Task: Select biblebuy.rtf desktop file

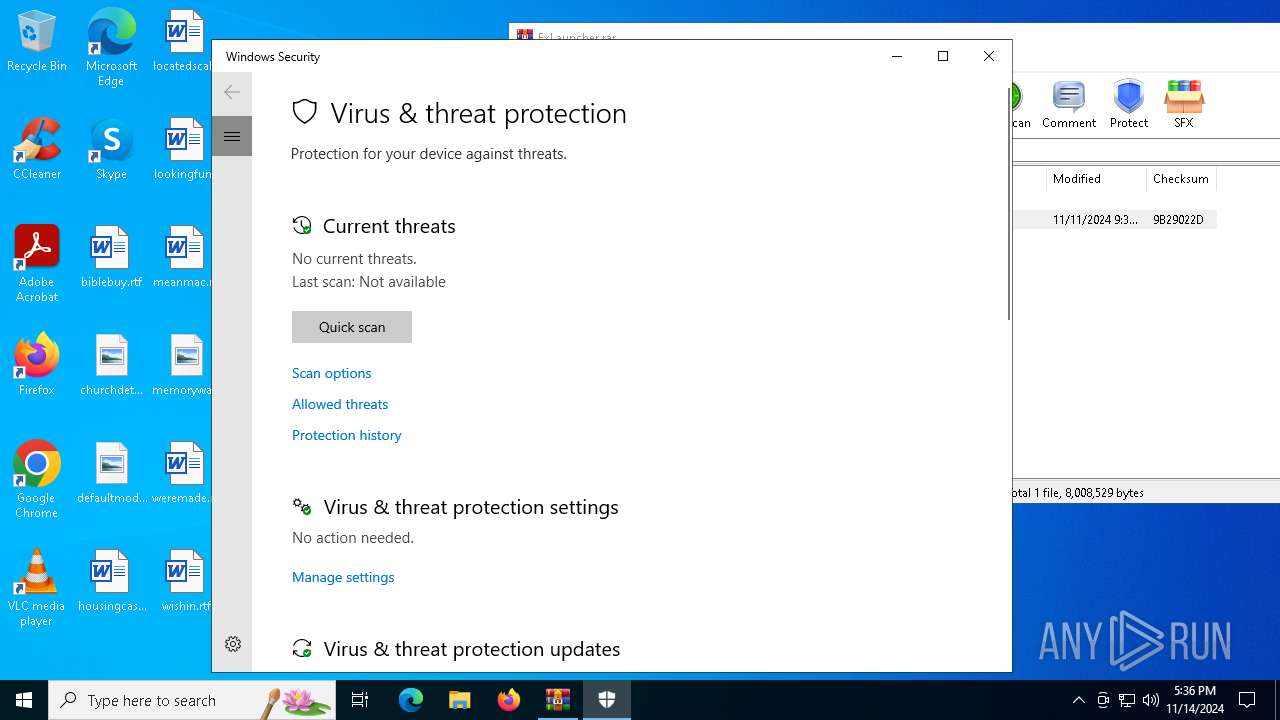Action: click(111, 257)
